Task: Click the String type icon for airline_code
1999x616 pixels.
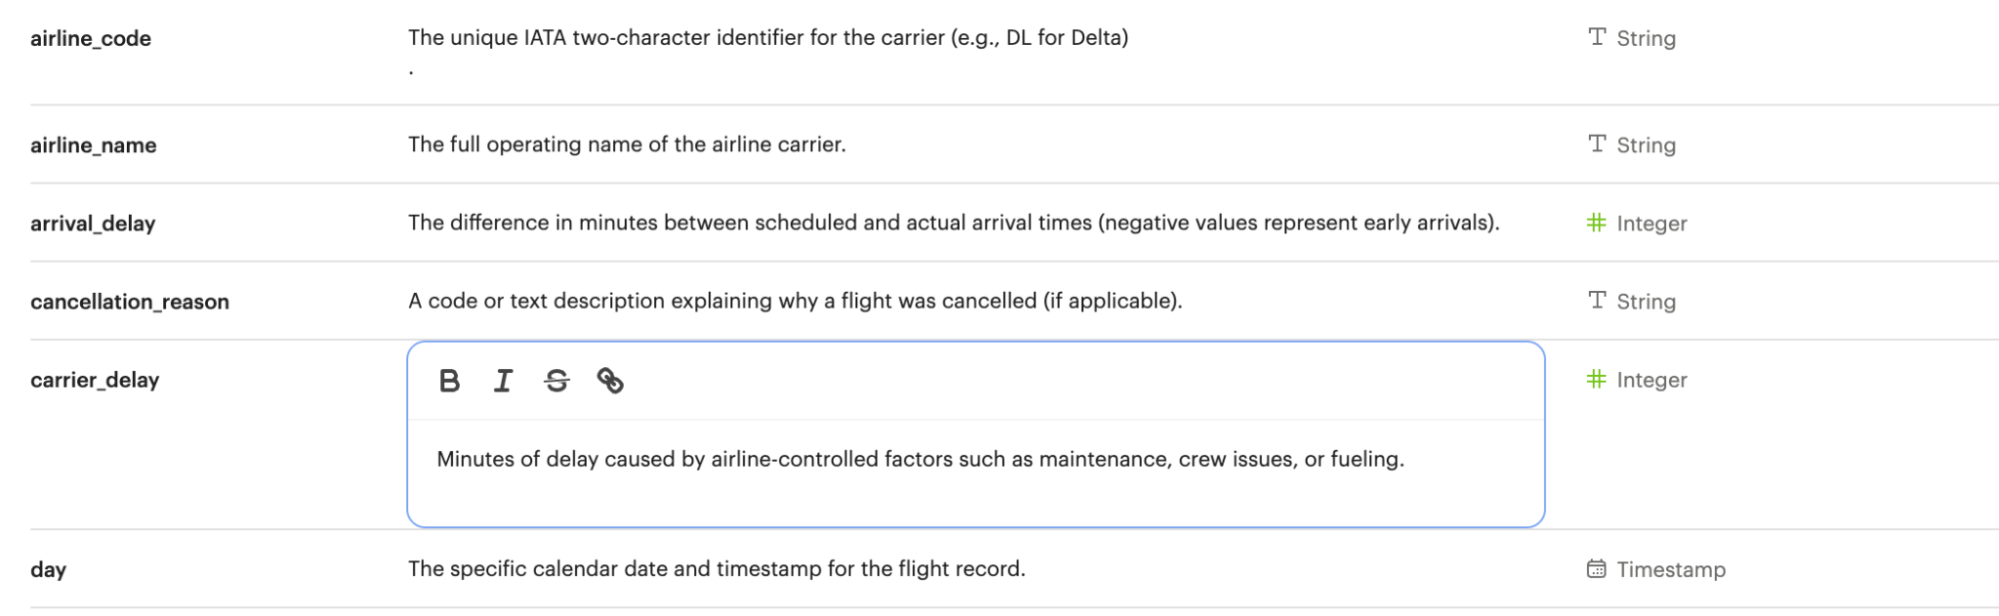Action: (x=1597, y=38)
